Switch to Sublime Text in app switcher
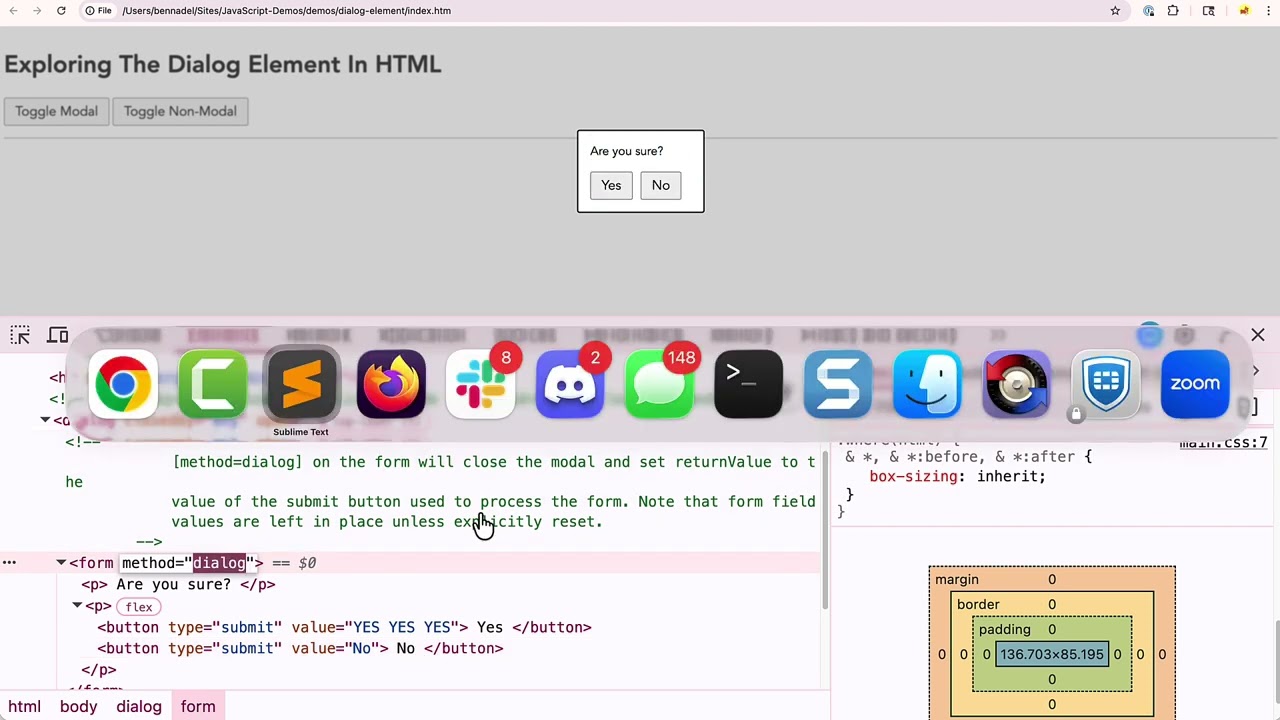1280x720 pixels. pos(301,384)
